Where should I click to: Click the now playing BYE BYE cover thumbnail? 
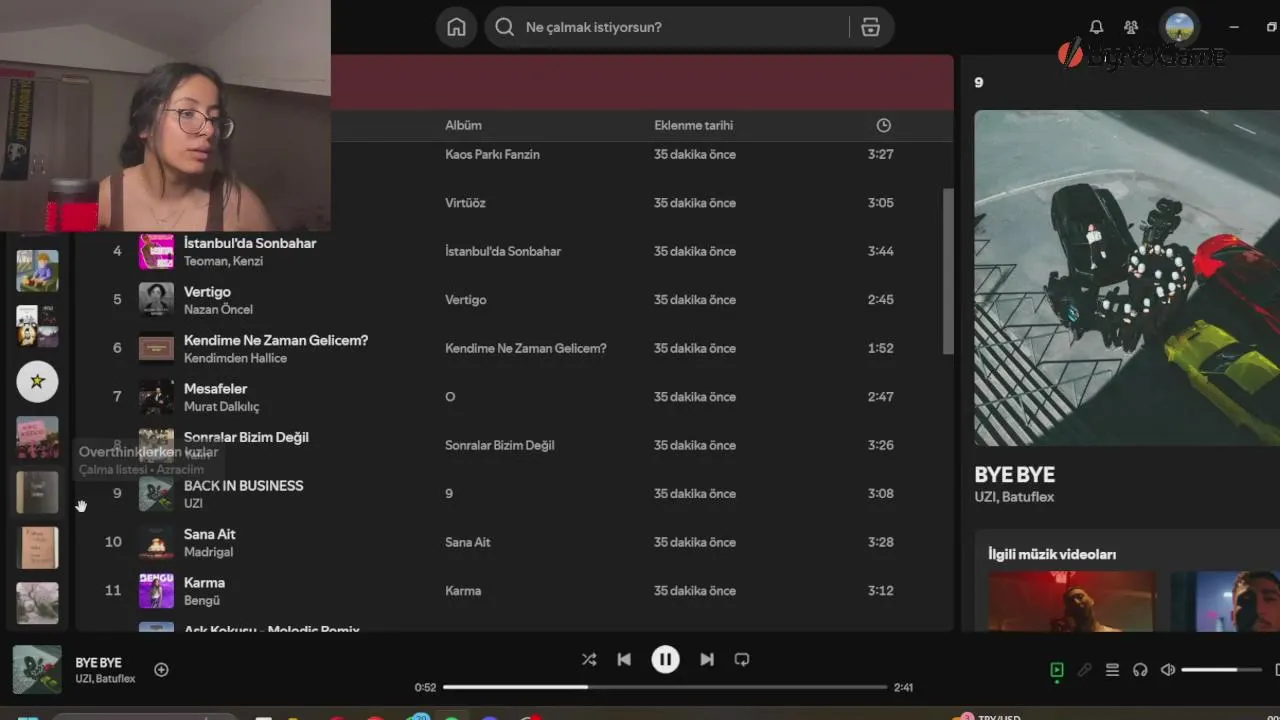coord(37,670)
